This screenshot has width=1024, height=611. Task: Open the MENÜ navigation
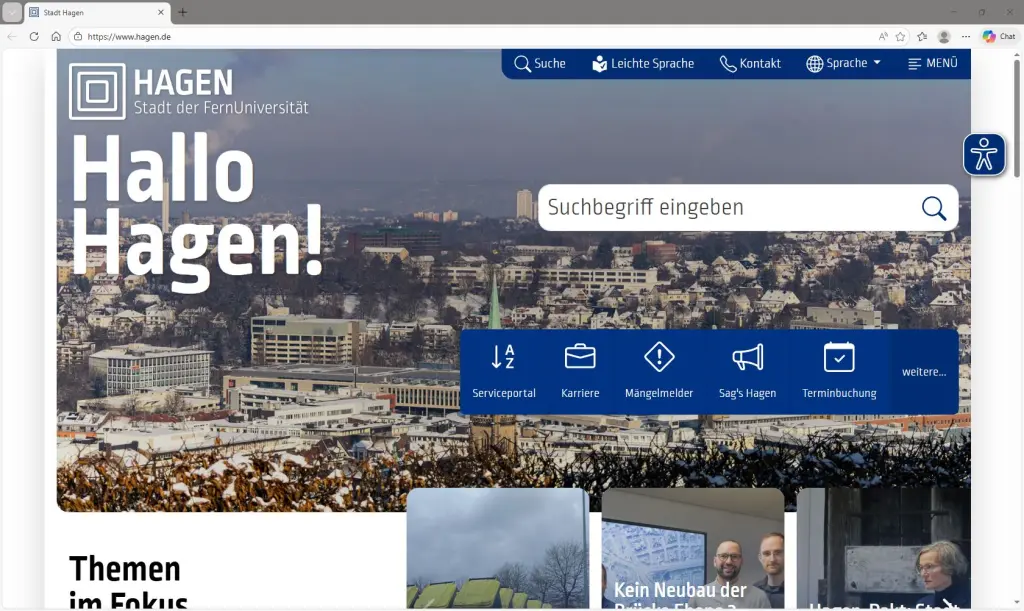[x=932, y=63]
